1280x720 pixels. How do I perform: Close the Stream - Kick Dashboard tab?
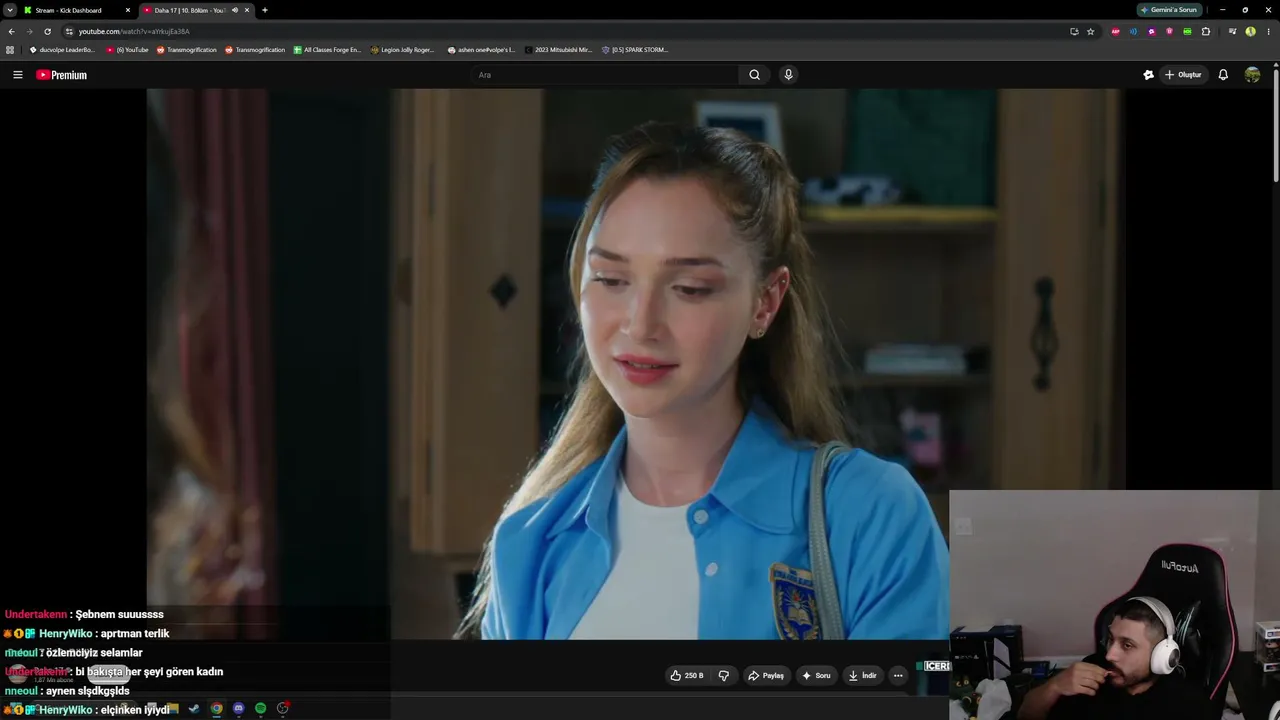[x=128, y=10]
